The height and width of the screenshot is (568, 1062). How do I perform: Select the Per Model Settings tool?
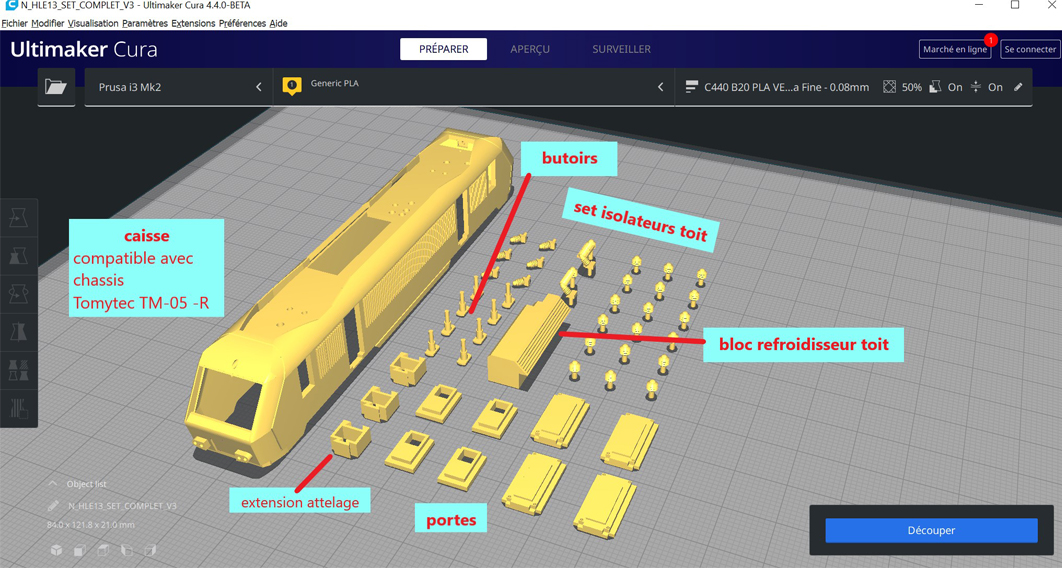(19, 370)
